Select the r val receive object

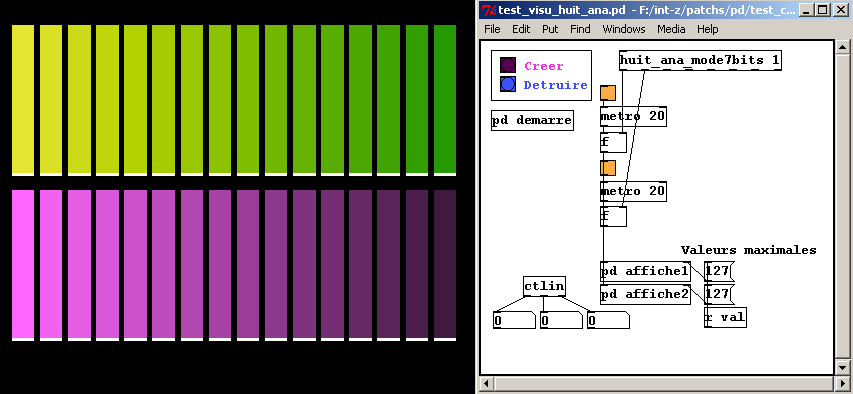(x=725, y=317)
